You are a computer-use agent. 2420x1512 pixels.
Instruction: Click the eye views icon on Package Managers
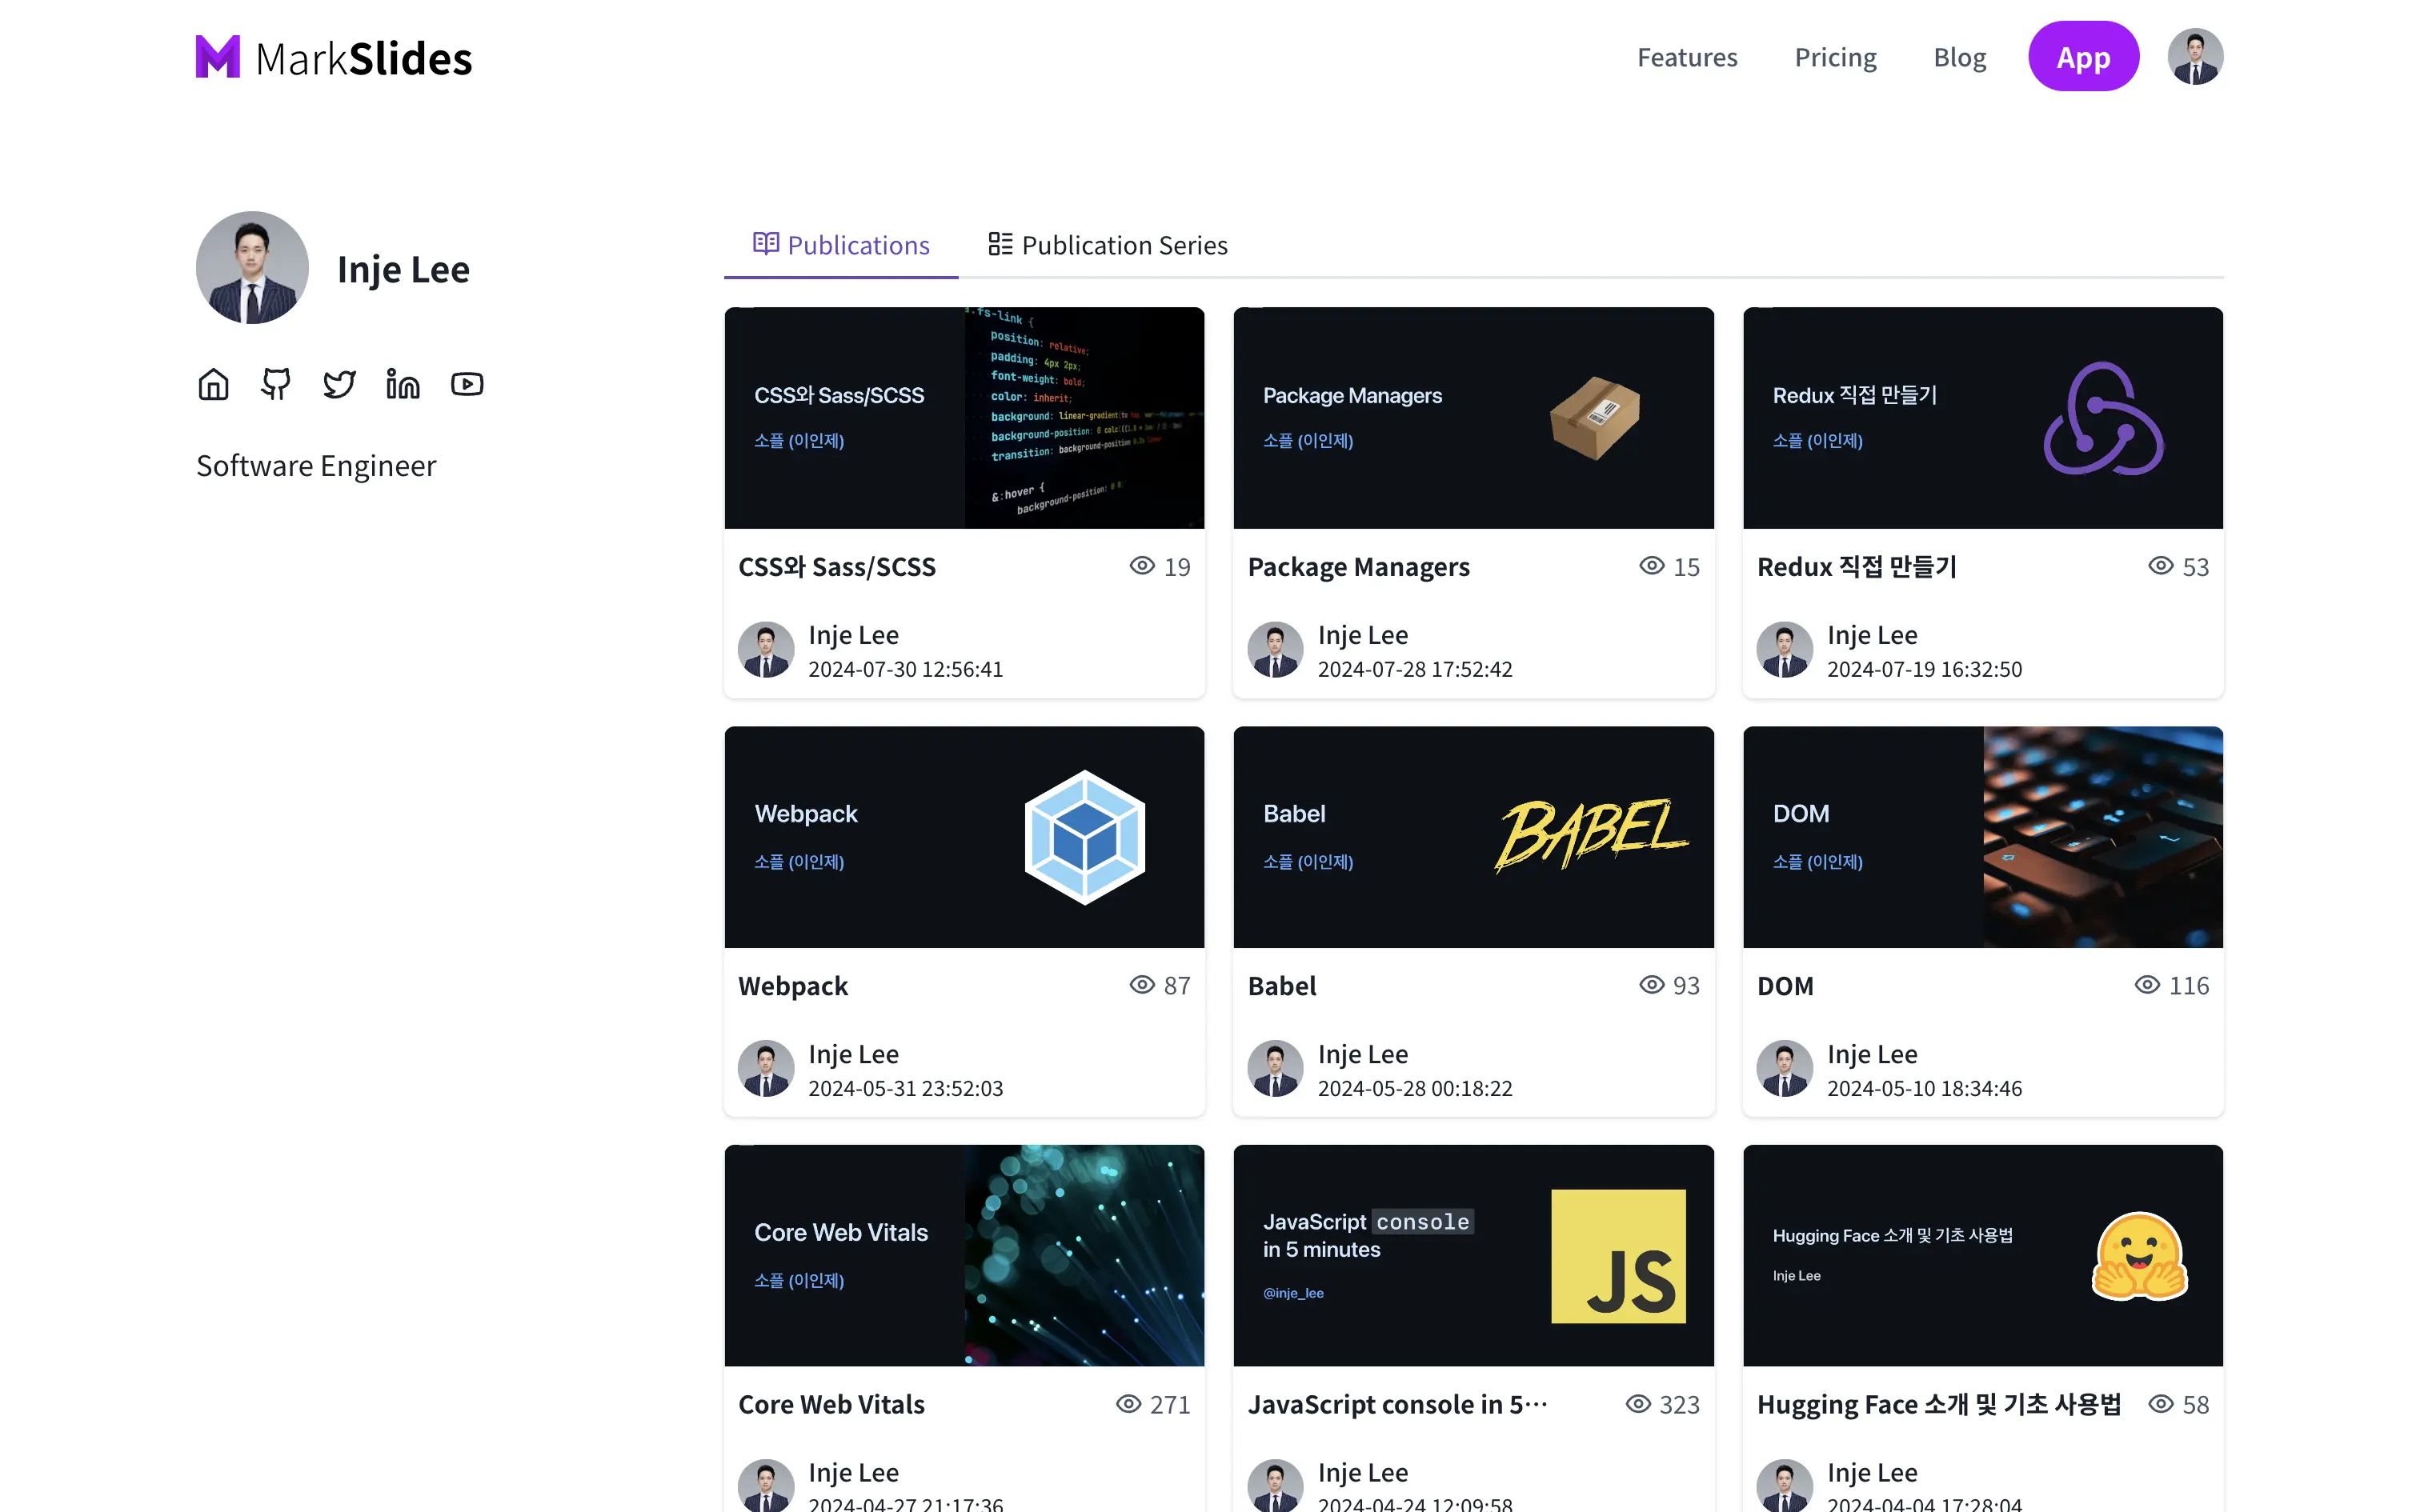pyautogui.click(x=1652, y=566)
